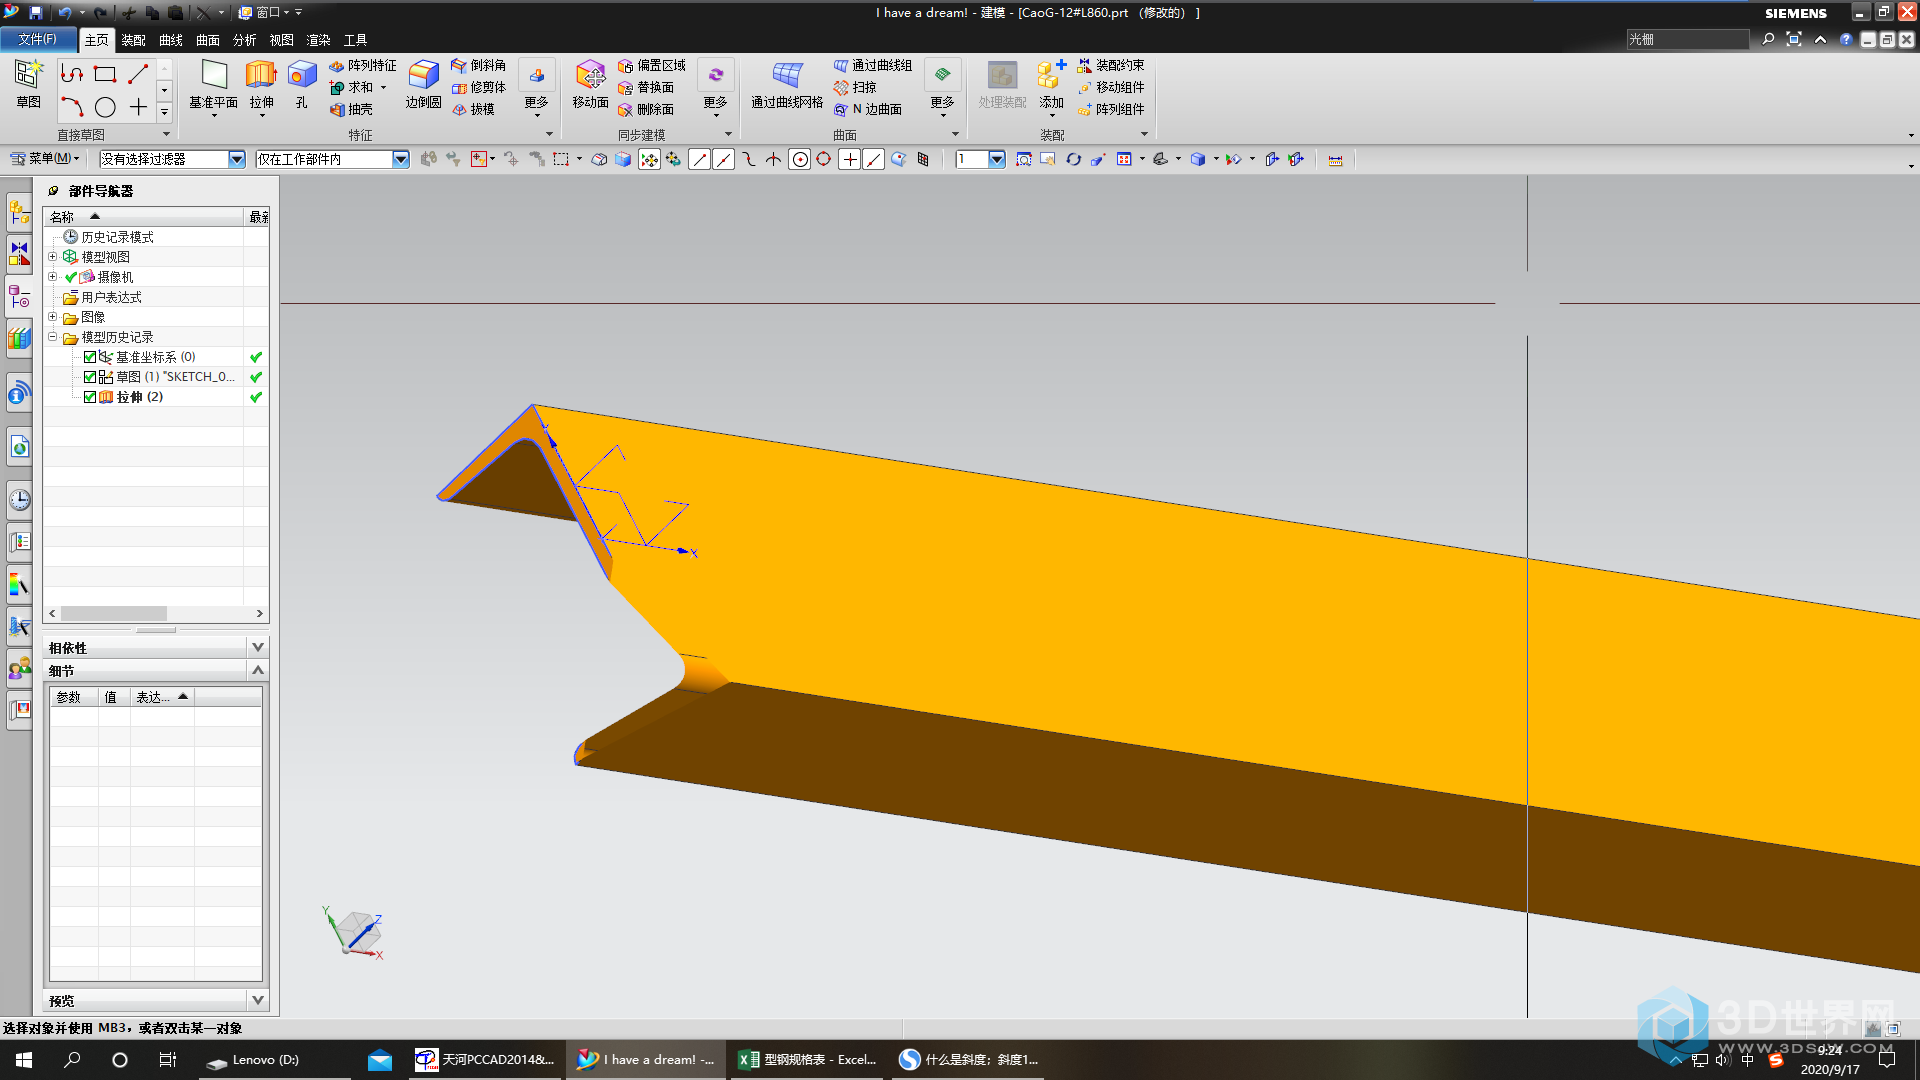Choose the 孔 (Hole) feature tool
This screenshot has width=1920, height=1080.
(301, 84)
